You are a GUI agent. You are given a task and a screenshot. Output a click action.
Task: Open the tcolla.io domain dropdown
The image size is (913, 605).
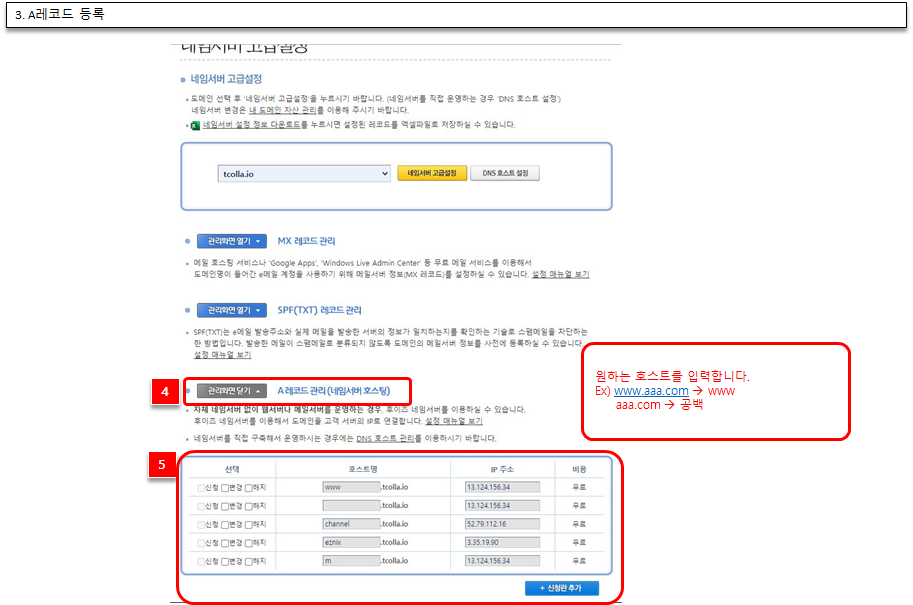(304, 174)
